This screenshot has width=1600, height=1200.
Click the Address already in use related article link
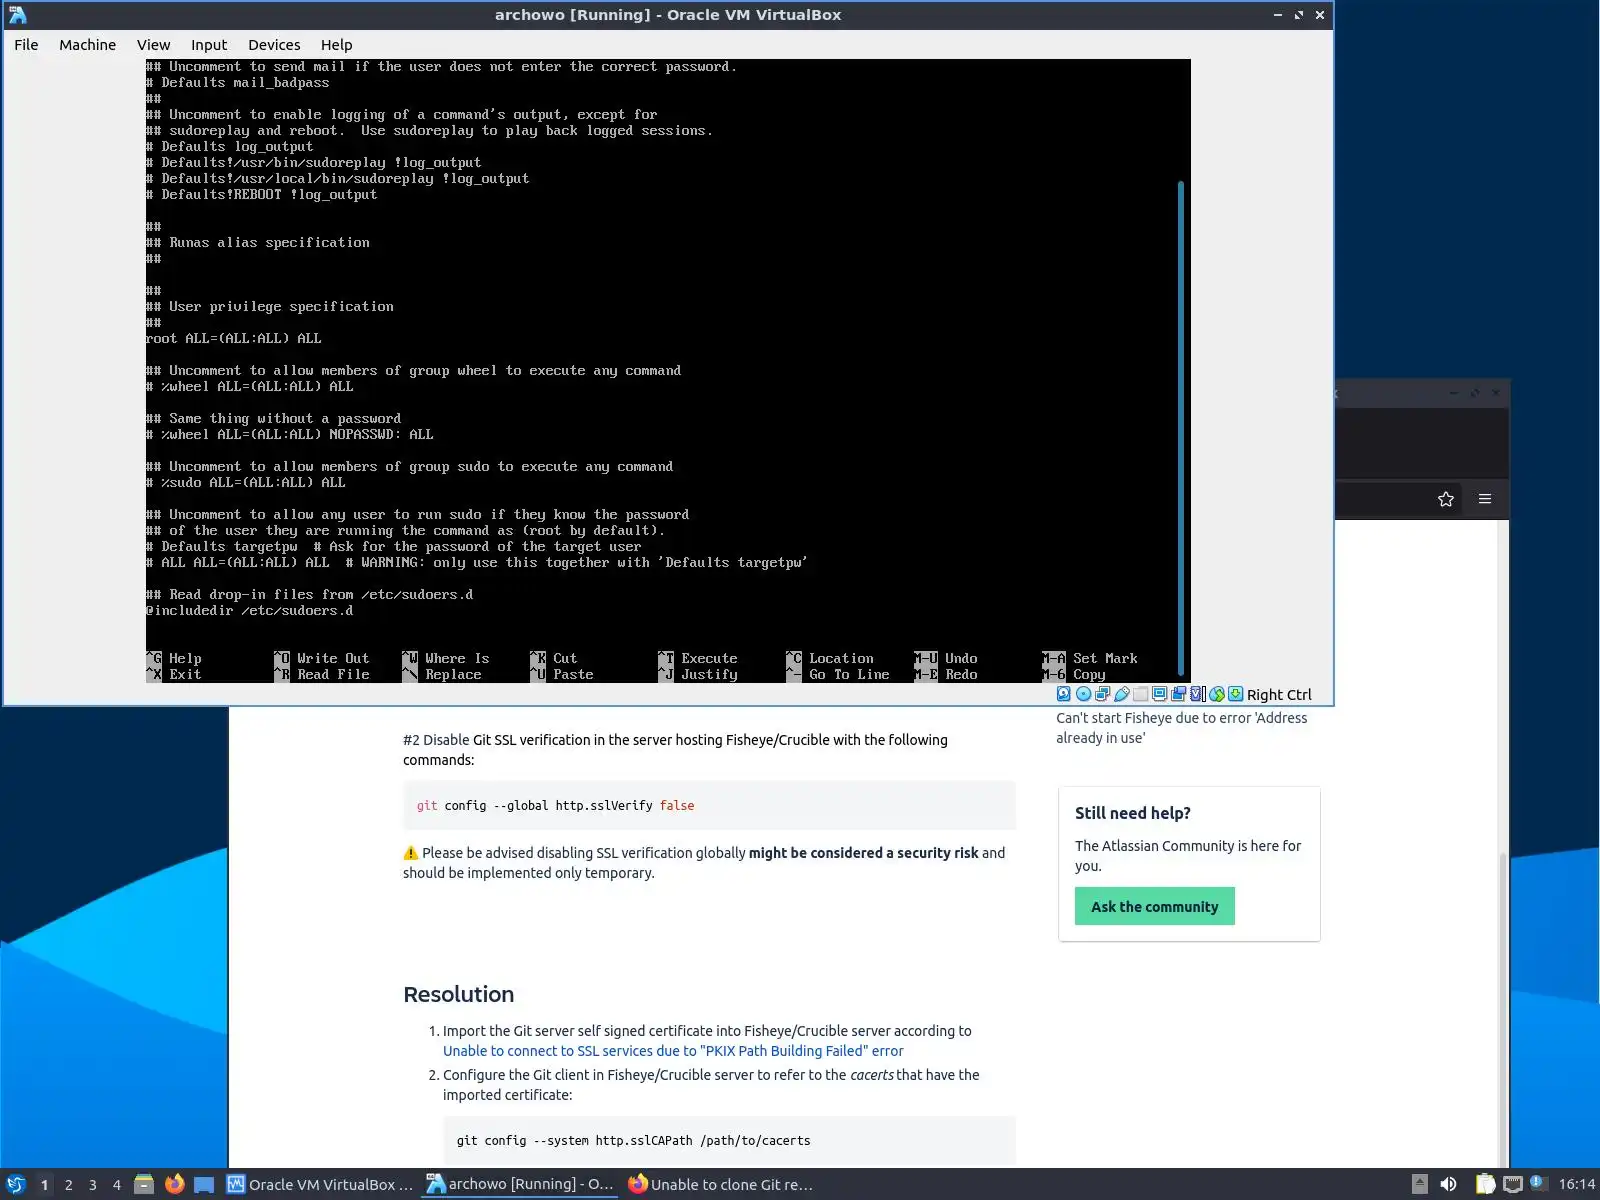coord(1181,728)
